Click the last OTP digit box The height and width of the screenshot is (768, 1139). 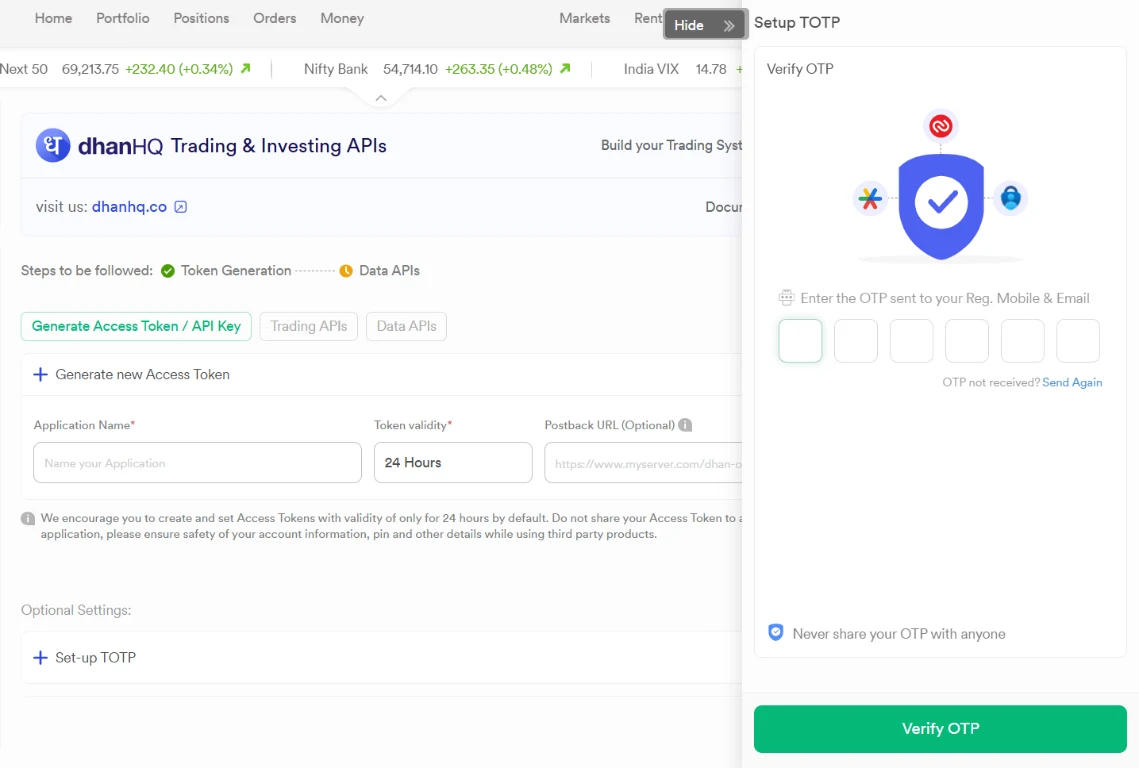click(x=1078, y=341)
